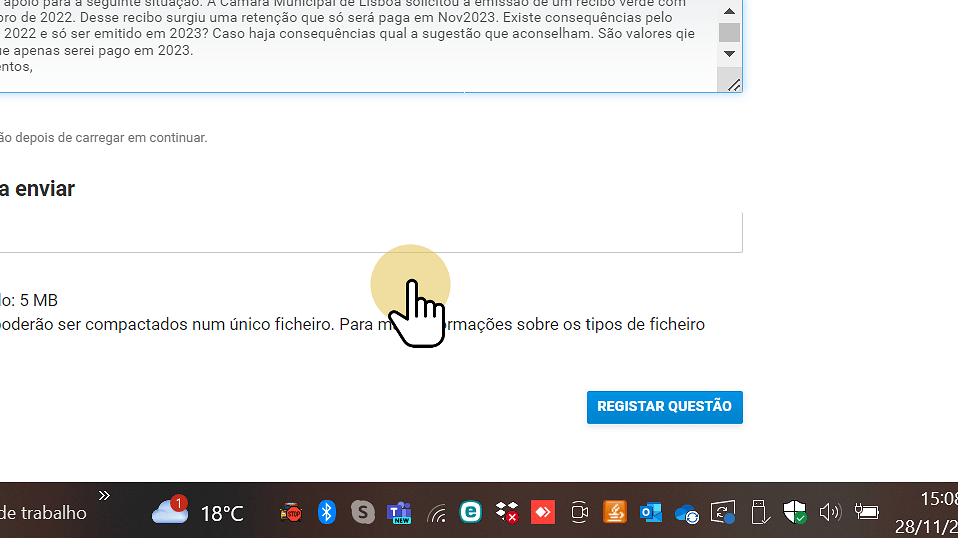Open the ESET tray icon
This screenshot has height=538, width=958.
pos(470,512)
